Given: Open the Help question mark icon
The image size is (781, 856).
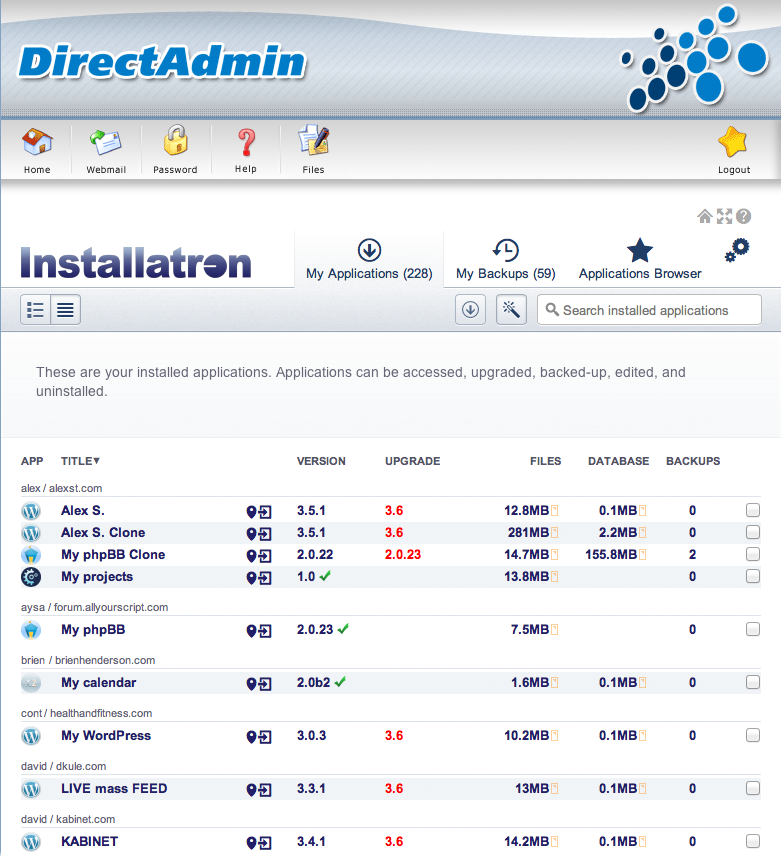Looking at the screenshot, I should coord(246,142).
